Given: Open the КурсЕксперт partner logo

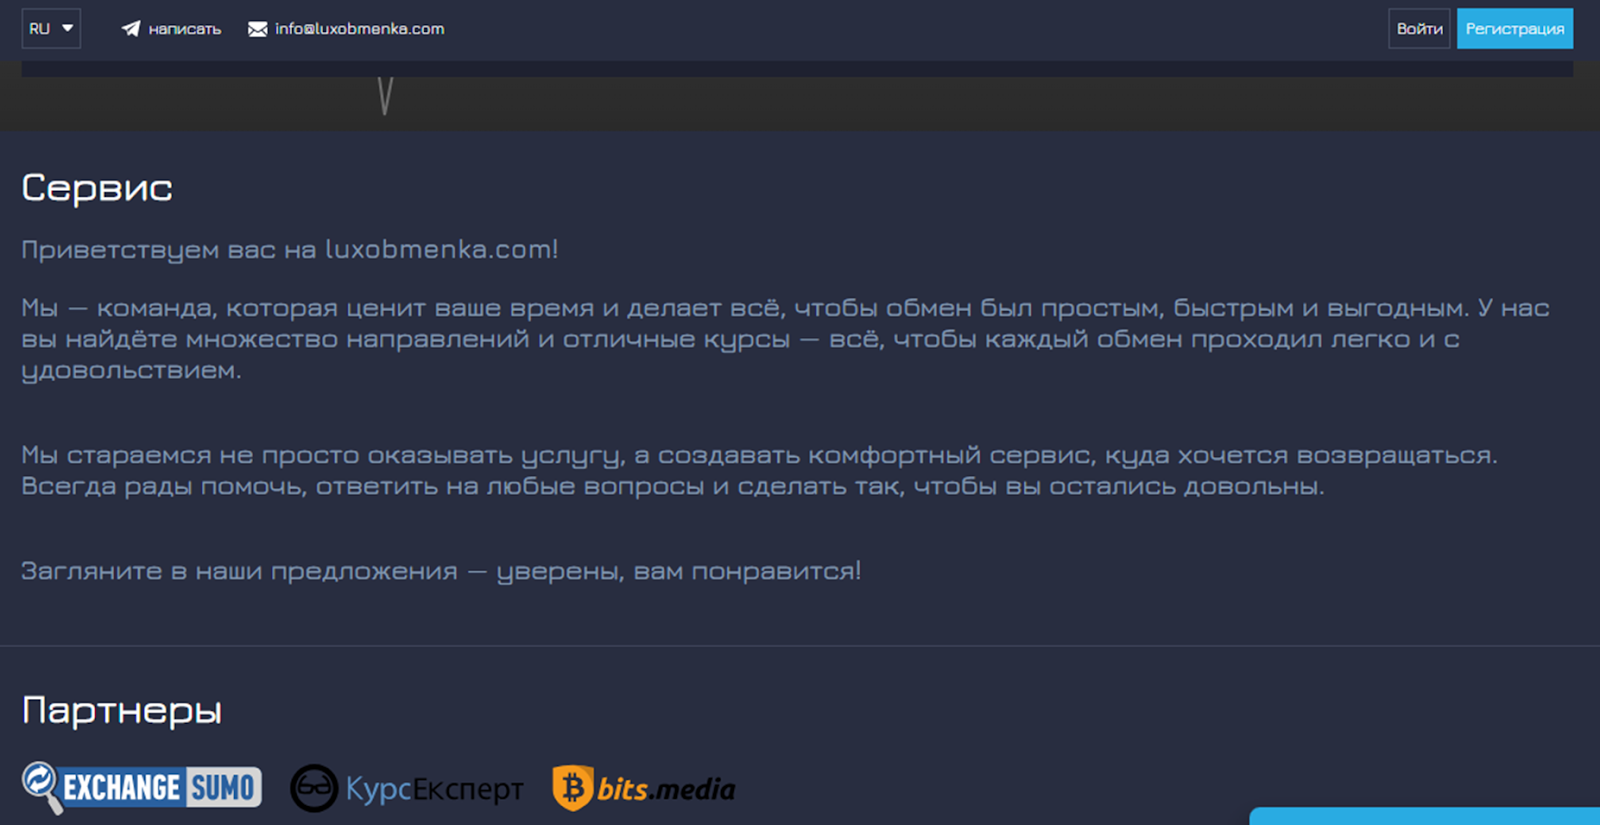Looking at the screenshot, I should click(407, 789).
